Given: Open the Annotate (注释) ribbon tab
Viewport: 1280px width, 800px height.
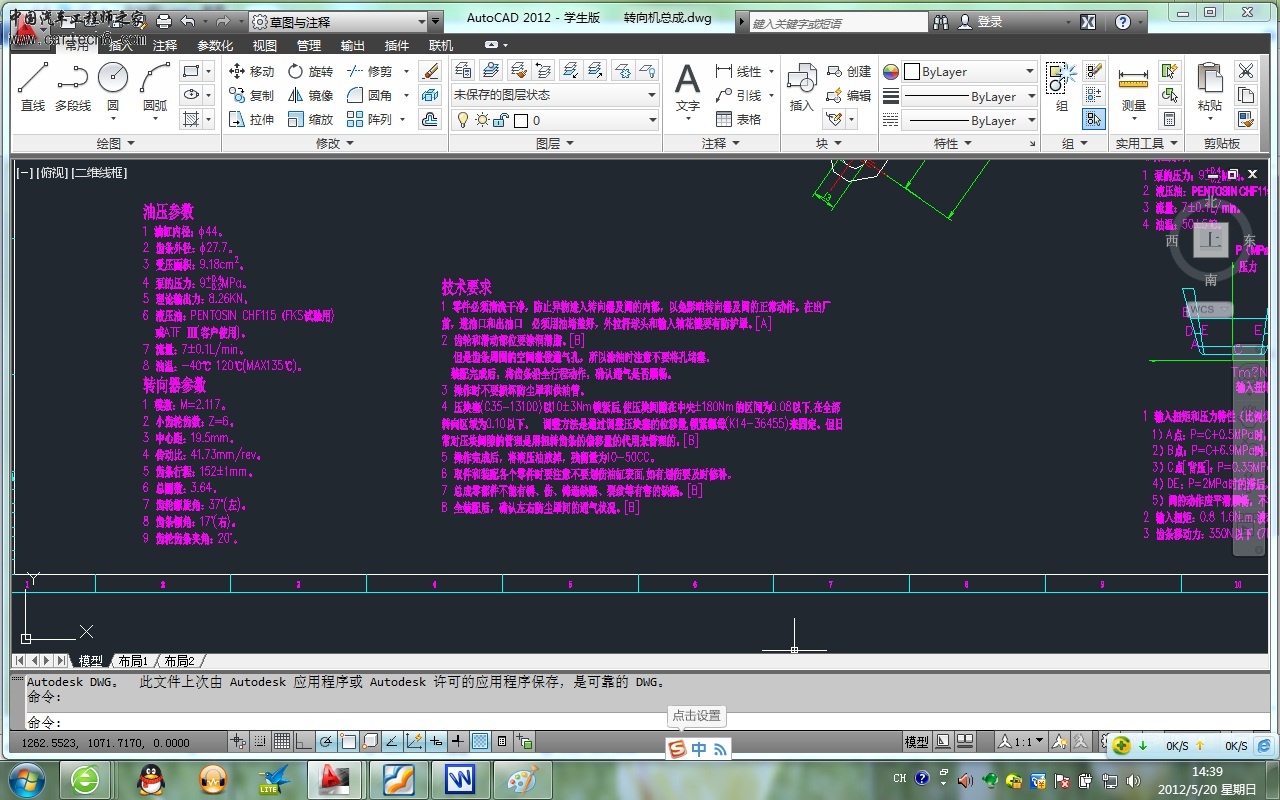Looking at the screenshot, I should coord(165,45).
